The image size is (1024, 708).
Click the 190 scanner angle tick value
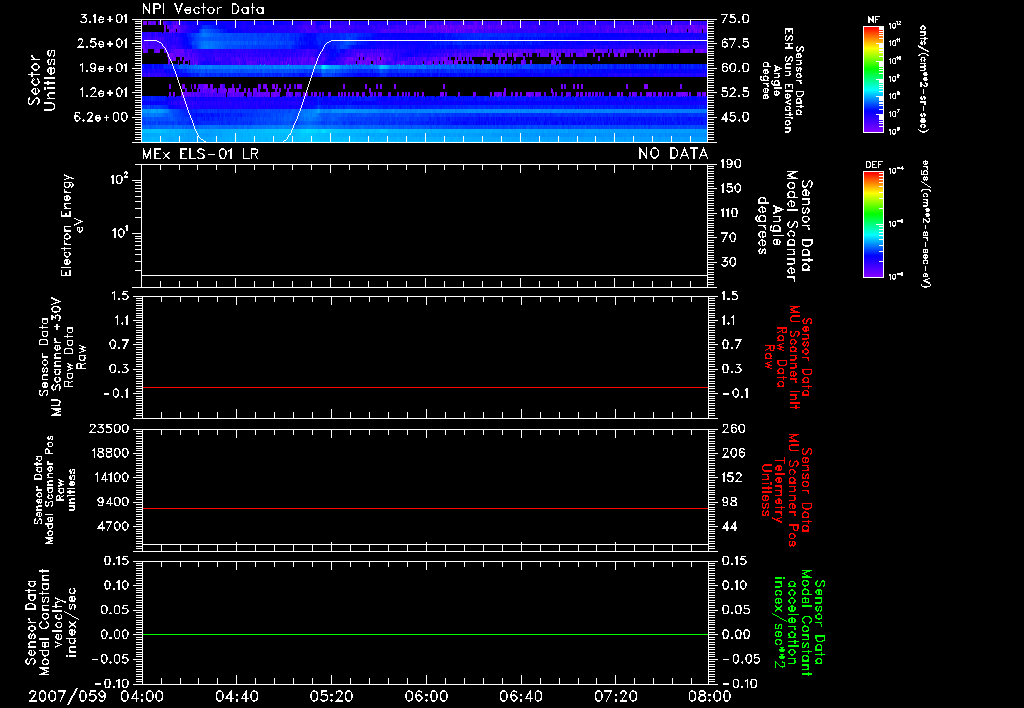(x=731, y=164)
